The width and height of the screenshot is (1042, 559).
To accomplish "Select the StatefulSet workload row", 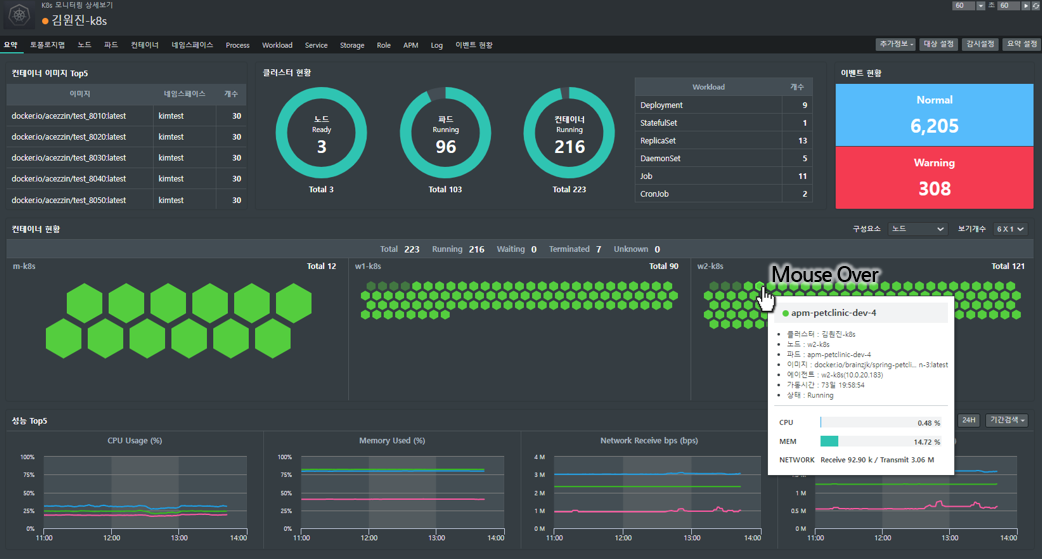I will coord(723,123).
